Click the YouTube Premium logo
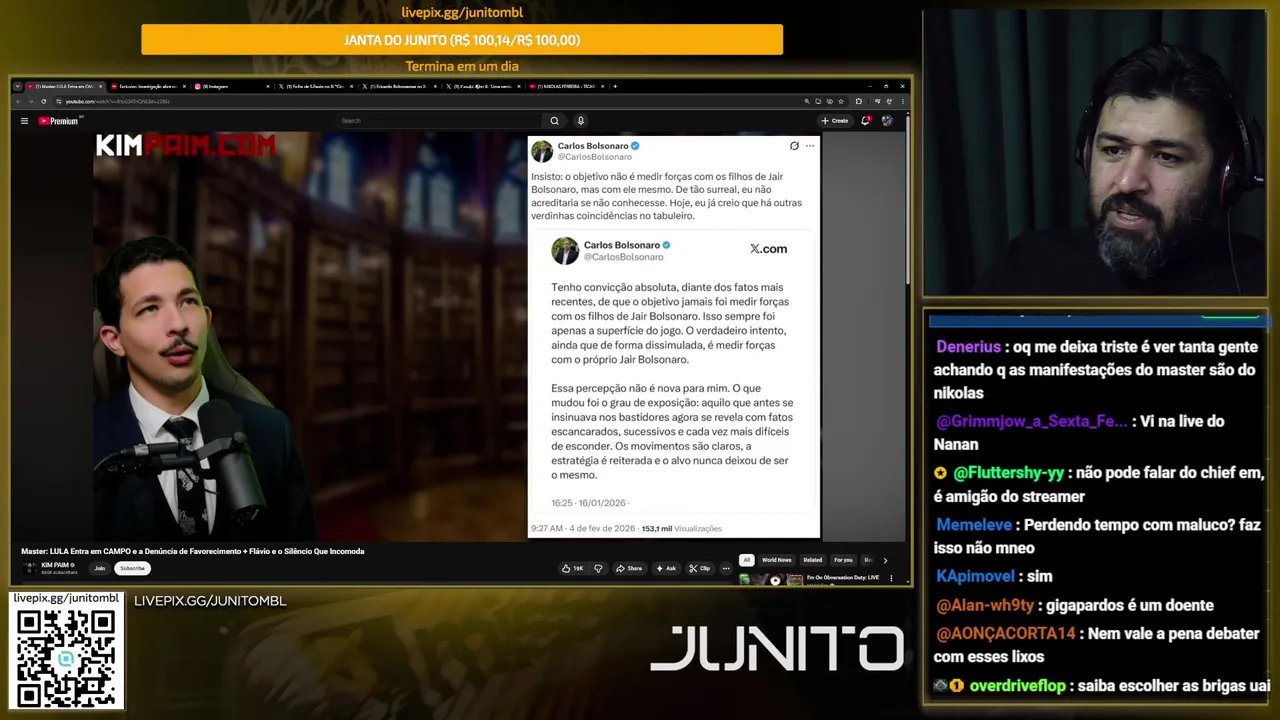The height and width of the screenshot is (720, 1280). 58,121
